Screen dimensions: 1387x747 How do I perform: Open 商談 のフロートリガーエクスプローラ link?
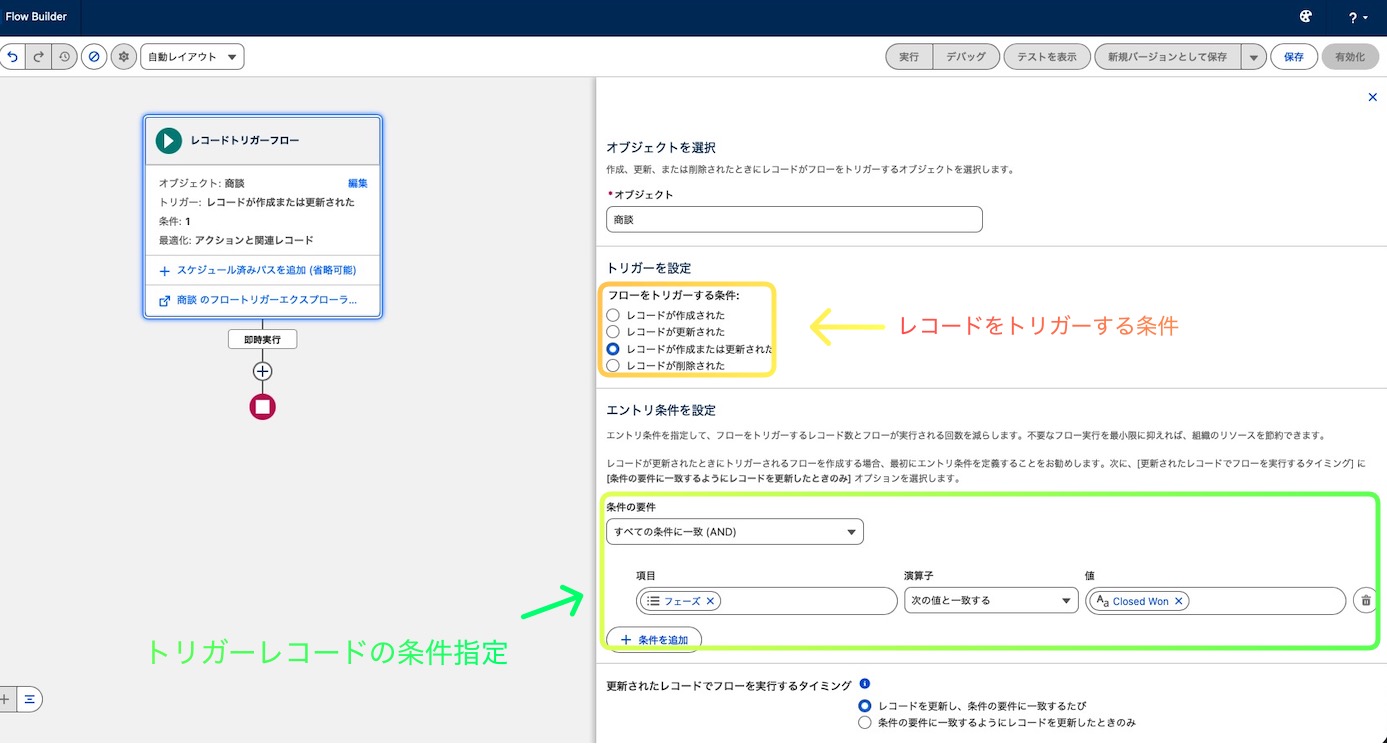coord(266,300)
